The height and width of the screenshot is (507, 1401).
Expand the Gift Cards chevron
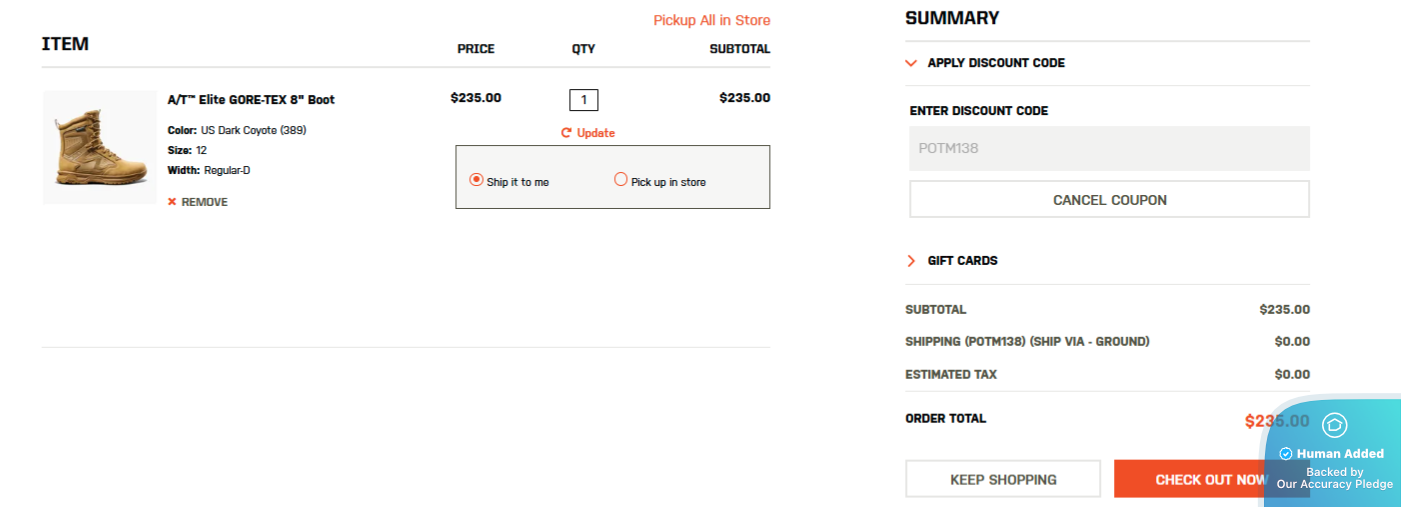[911, 261]
